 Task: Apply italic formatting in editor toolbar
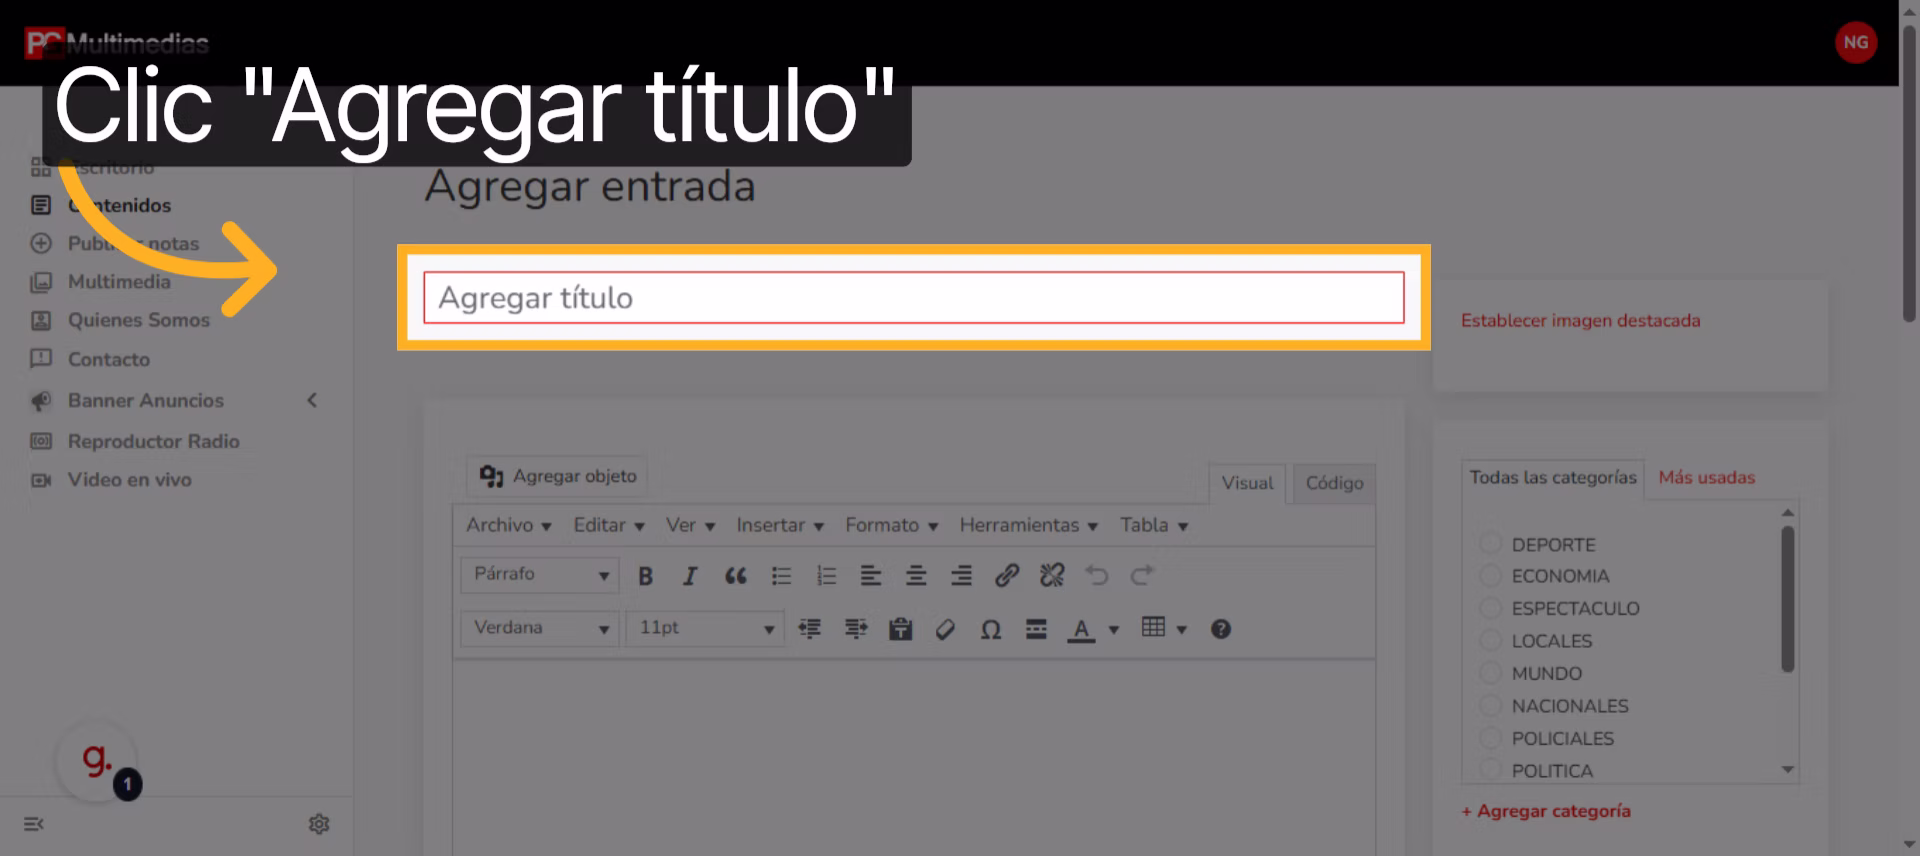click(x=690, y=576)
